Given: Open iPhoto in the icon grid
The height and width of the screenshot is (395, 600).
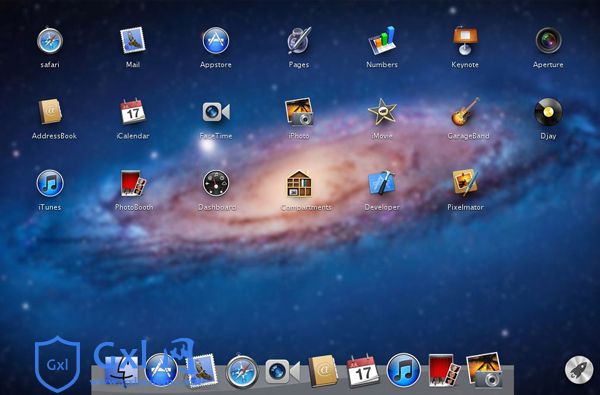Looking at the screenshot, I should [x=299, y=111].
